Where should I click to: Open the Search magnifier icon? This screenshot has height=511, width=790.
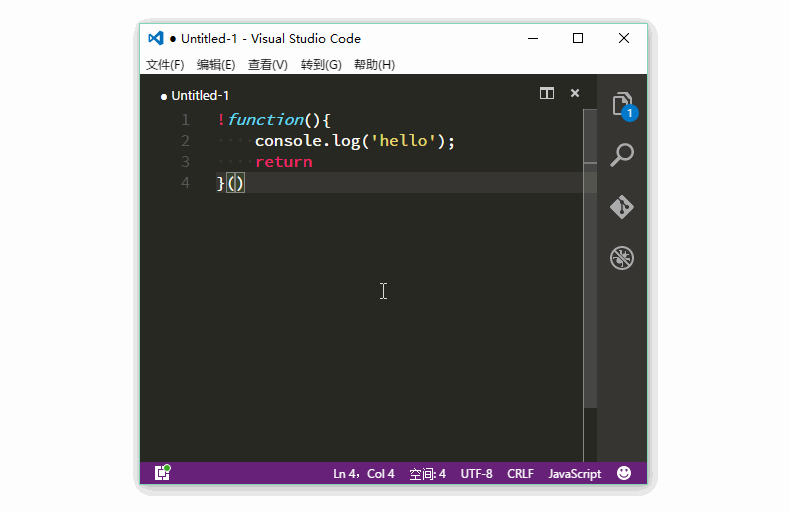tap(622, 155)
